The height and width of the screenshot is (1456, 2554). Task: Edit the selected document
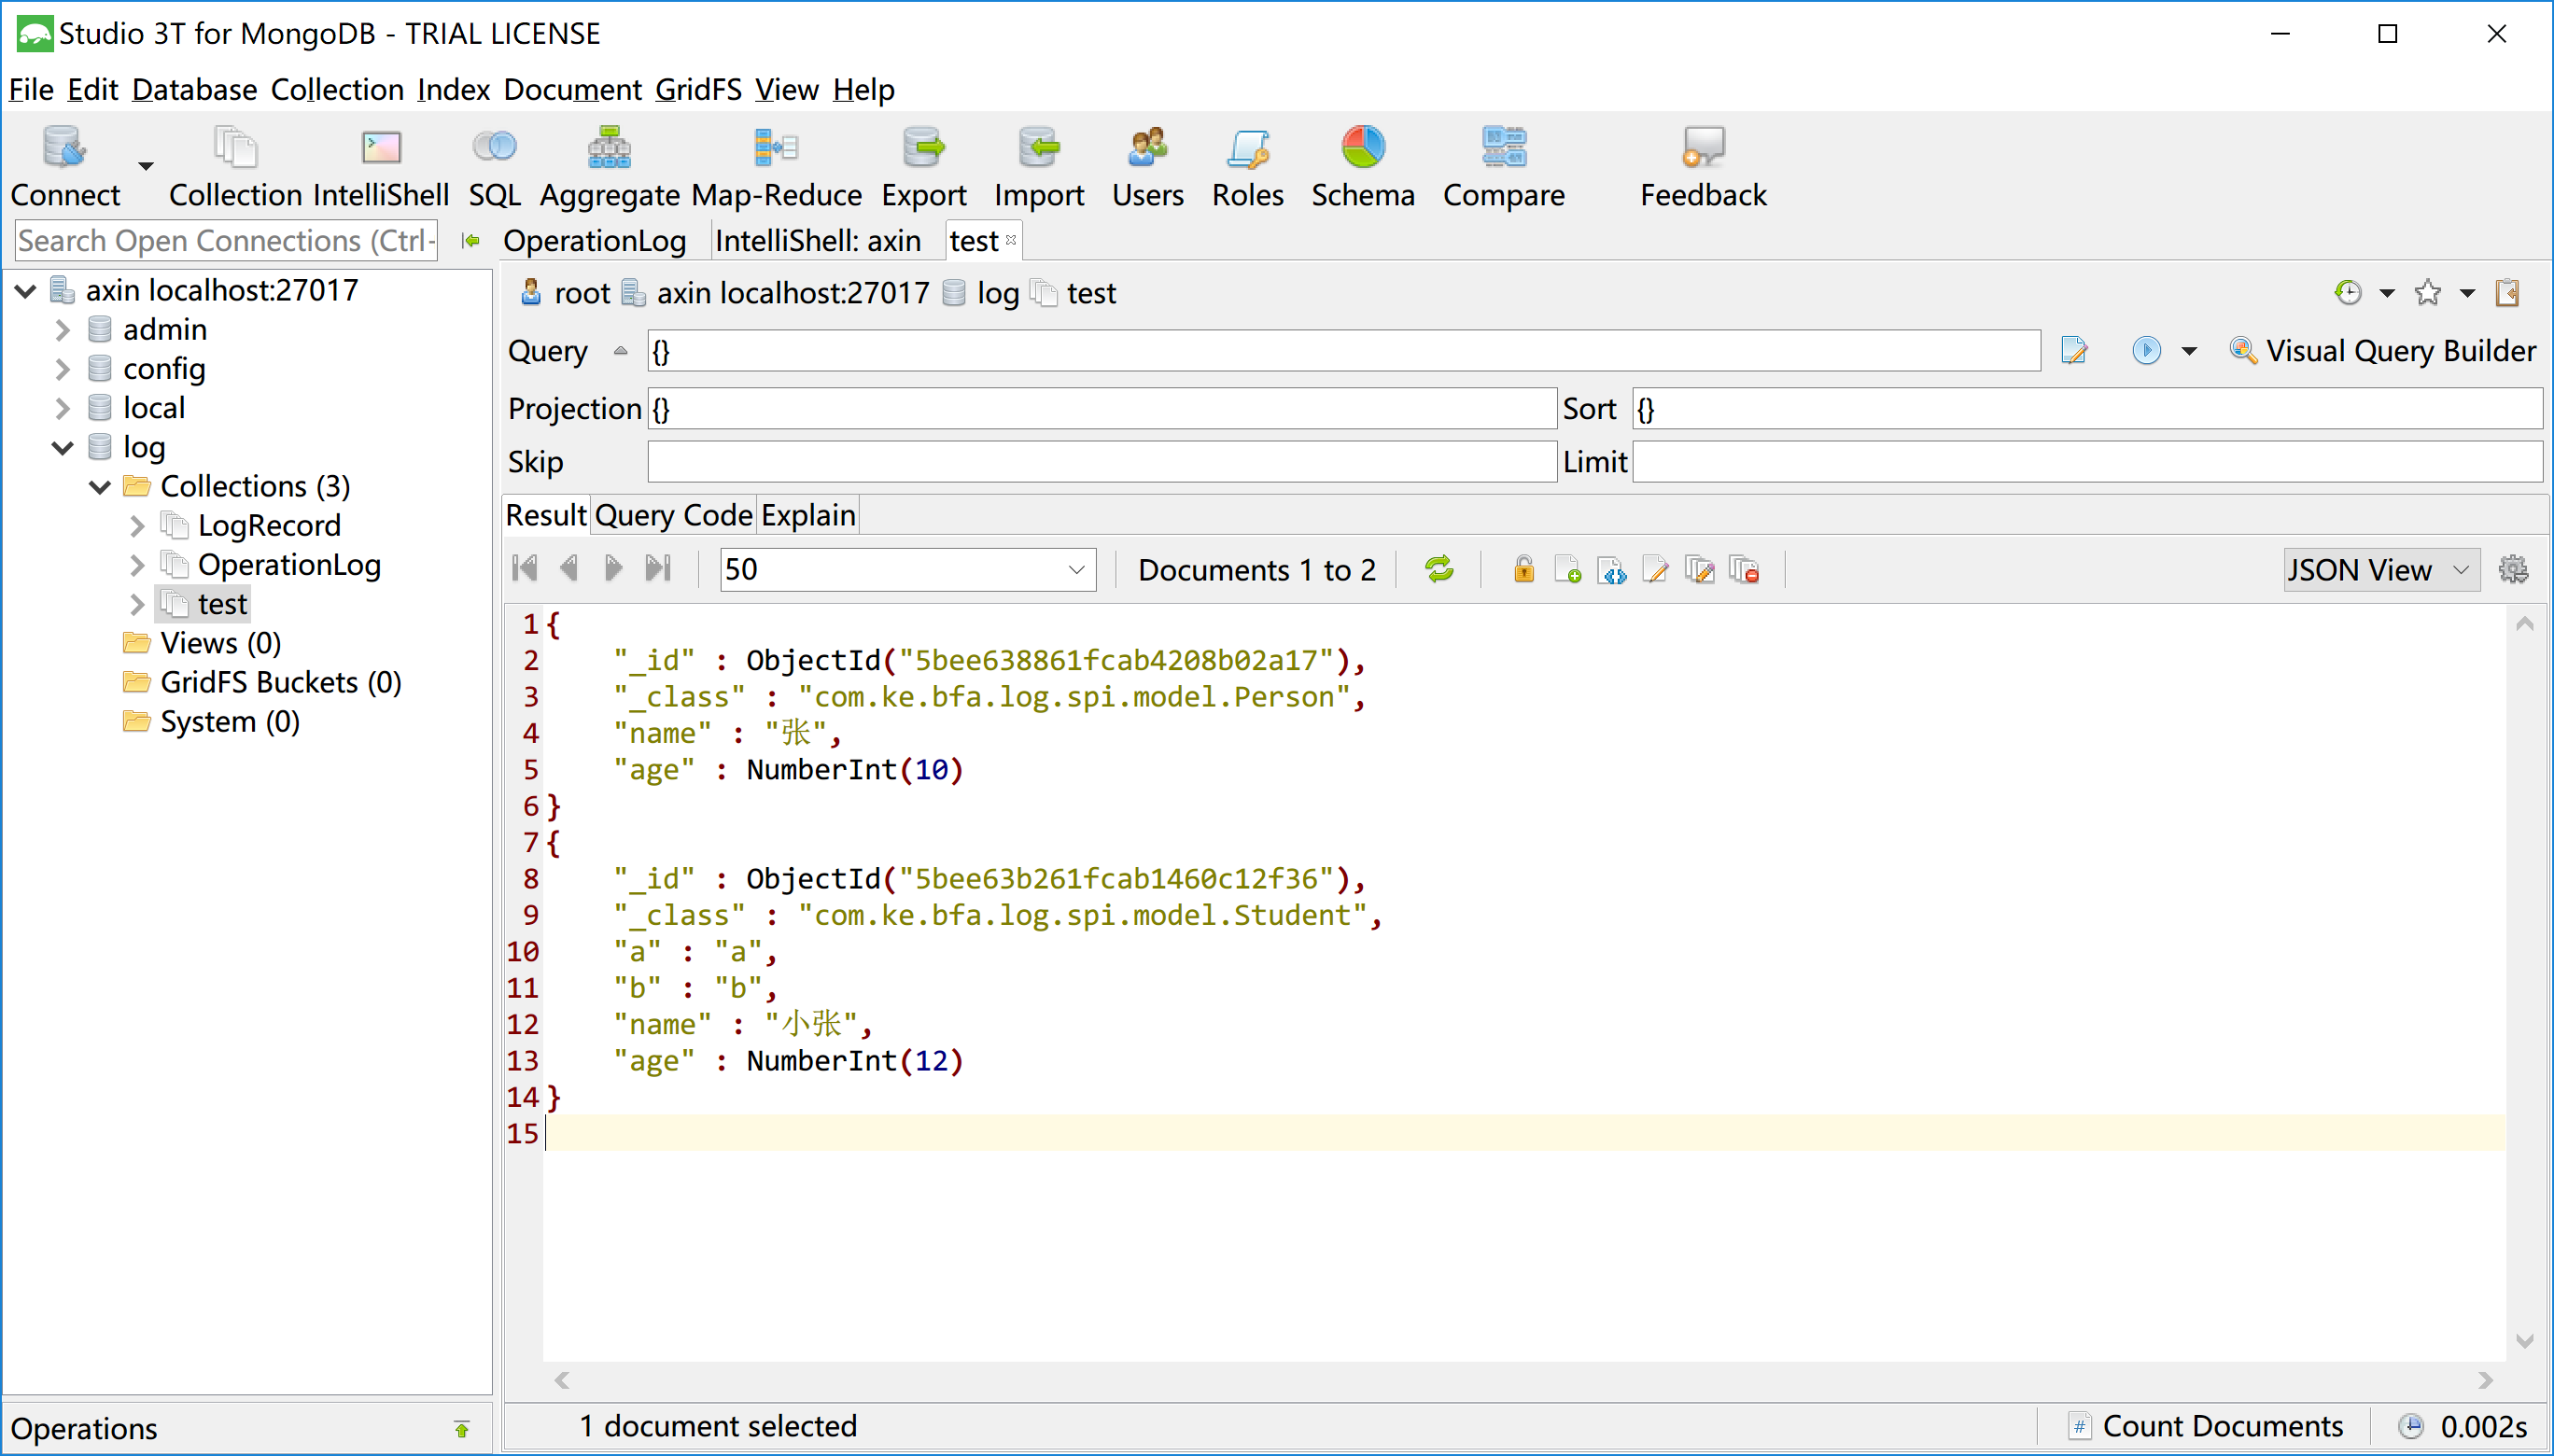pos(1655,569)
